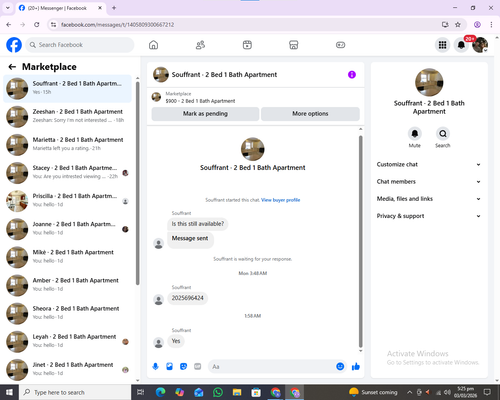Click the purple conversation info icon
Viewport: 500px width, 400px height.
point(352,75)
